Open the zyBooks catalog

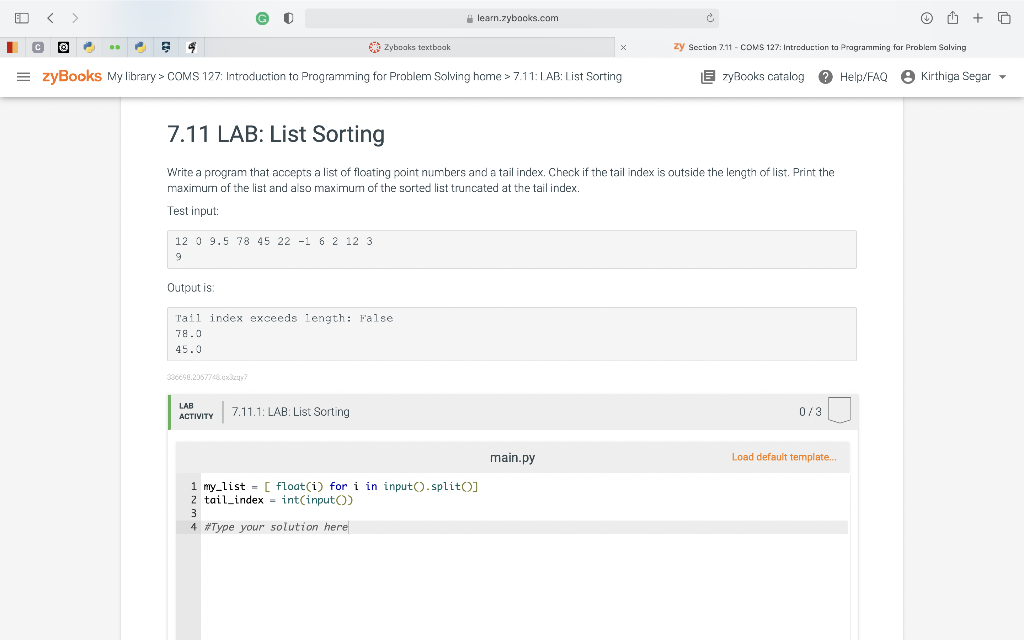coord(751,76)
